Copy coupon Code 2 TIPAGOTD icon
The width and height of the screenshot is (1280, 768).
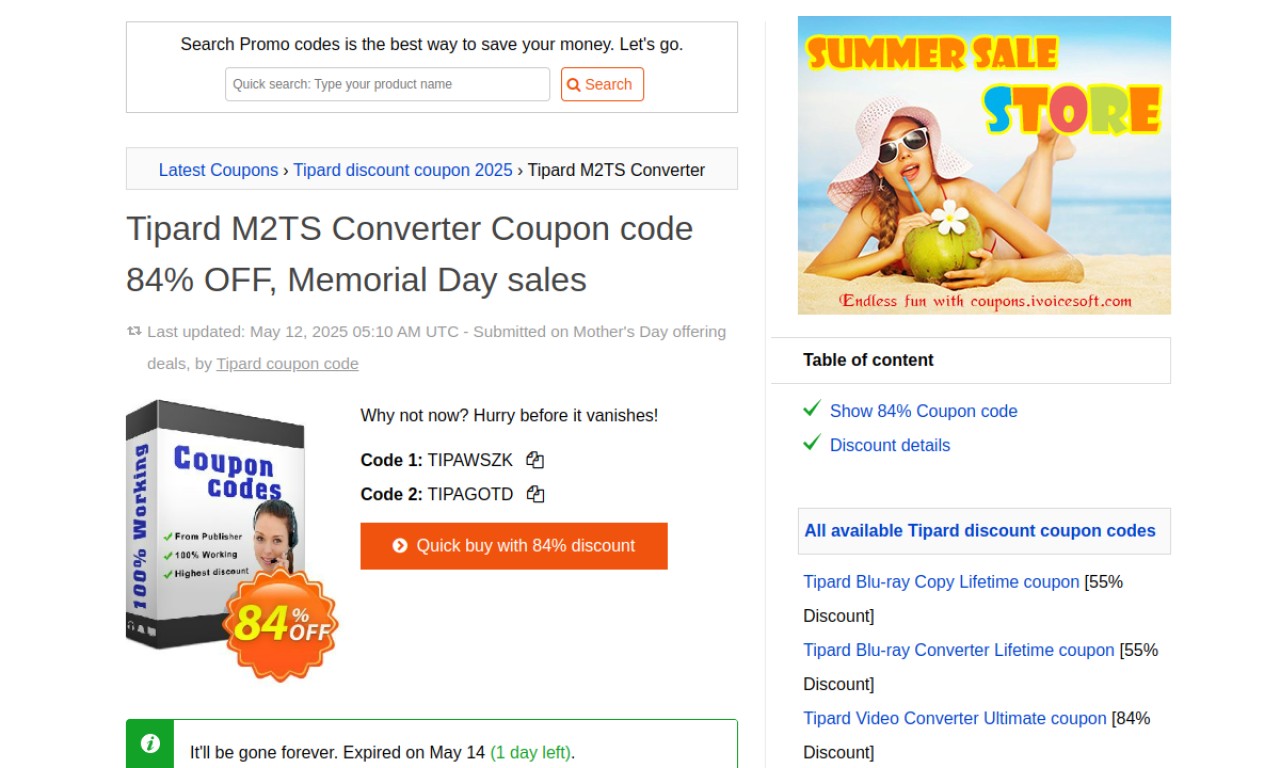coord(535,494)
